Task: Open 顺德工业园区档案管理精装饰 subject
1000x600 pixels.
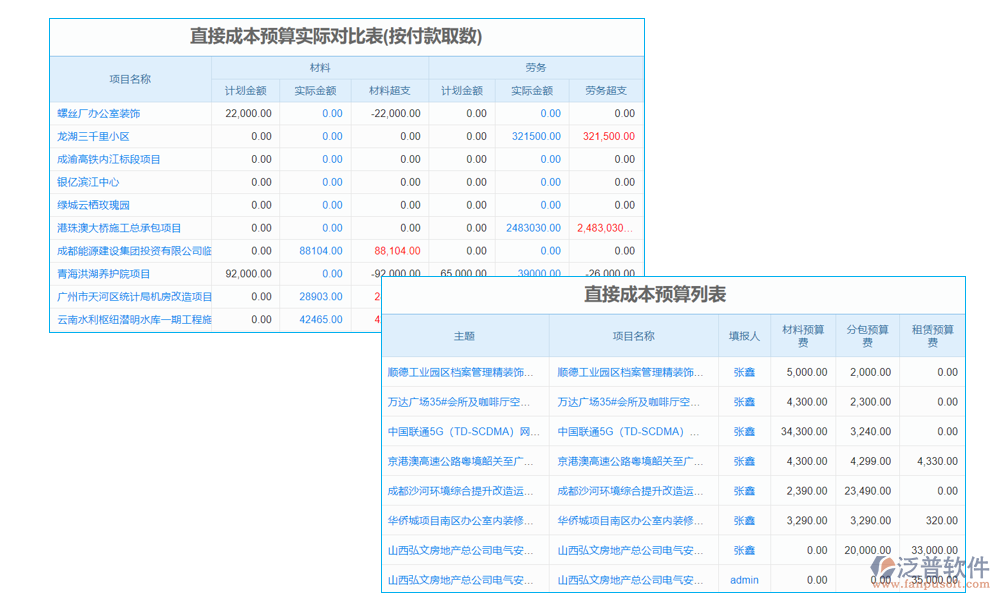Action: pos(463,371)
